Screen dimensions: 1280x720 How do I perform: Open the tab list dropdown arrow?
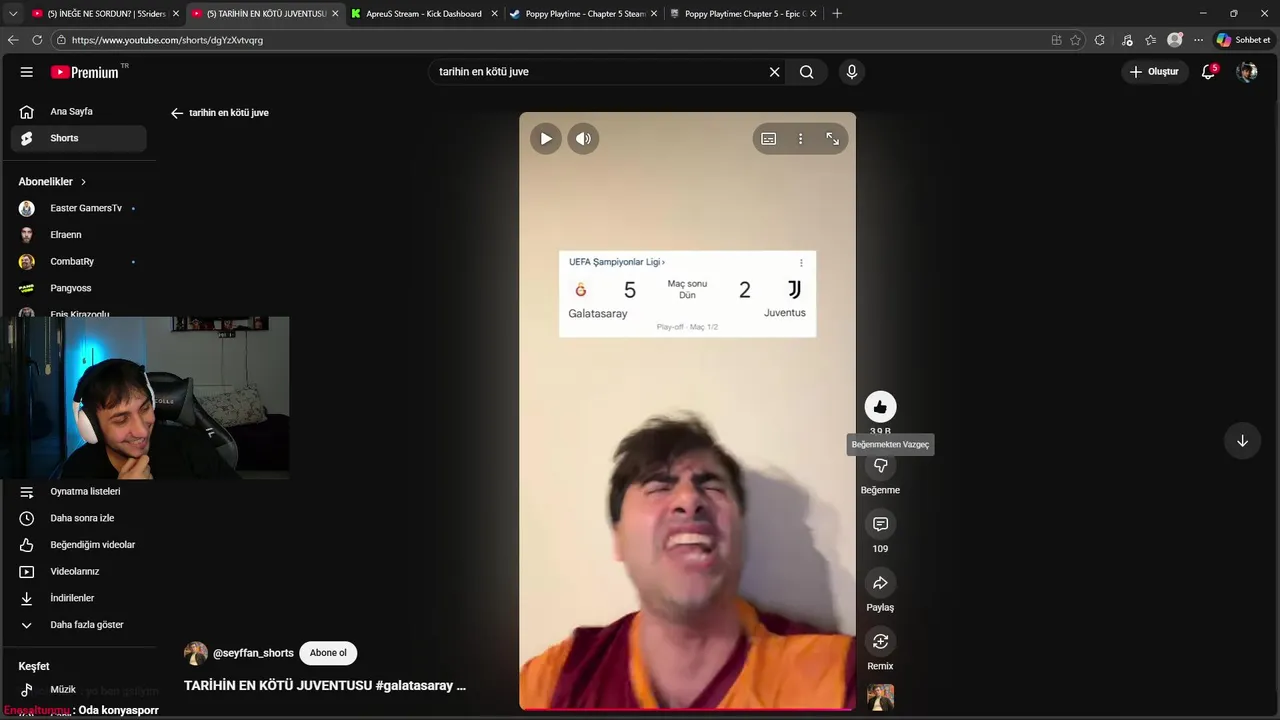click(x=13, y=14)
